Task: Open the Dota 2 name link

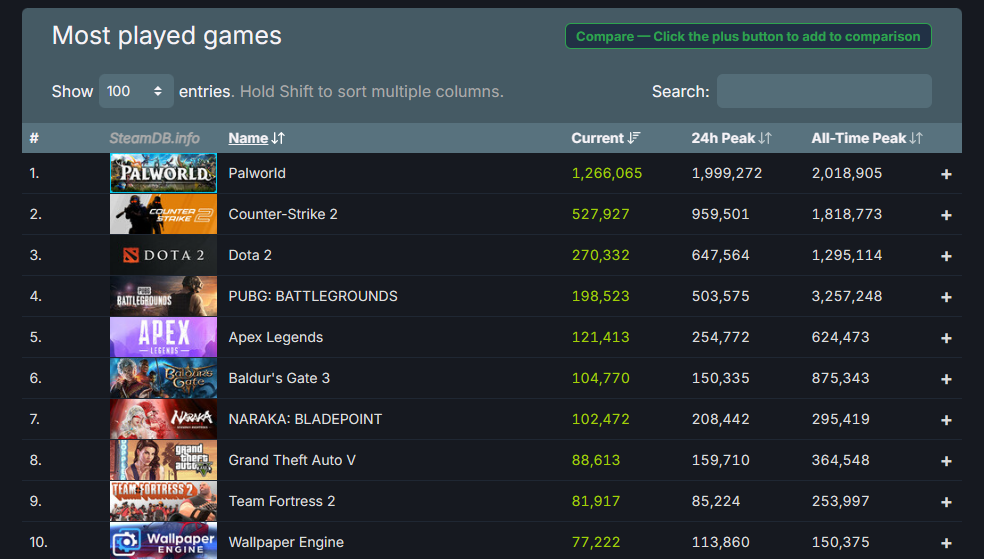Action: click(250, 255)
